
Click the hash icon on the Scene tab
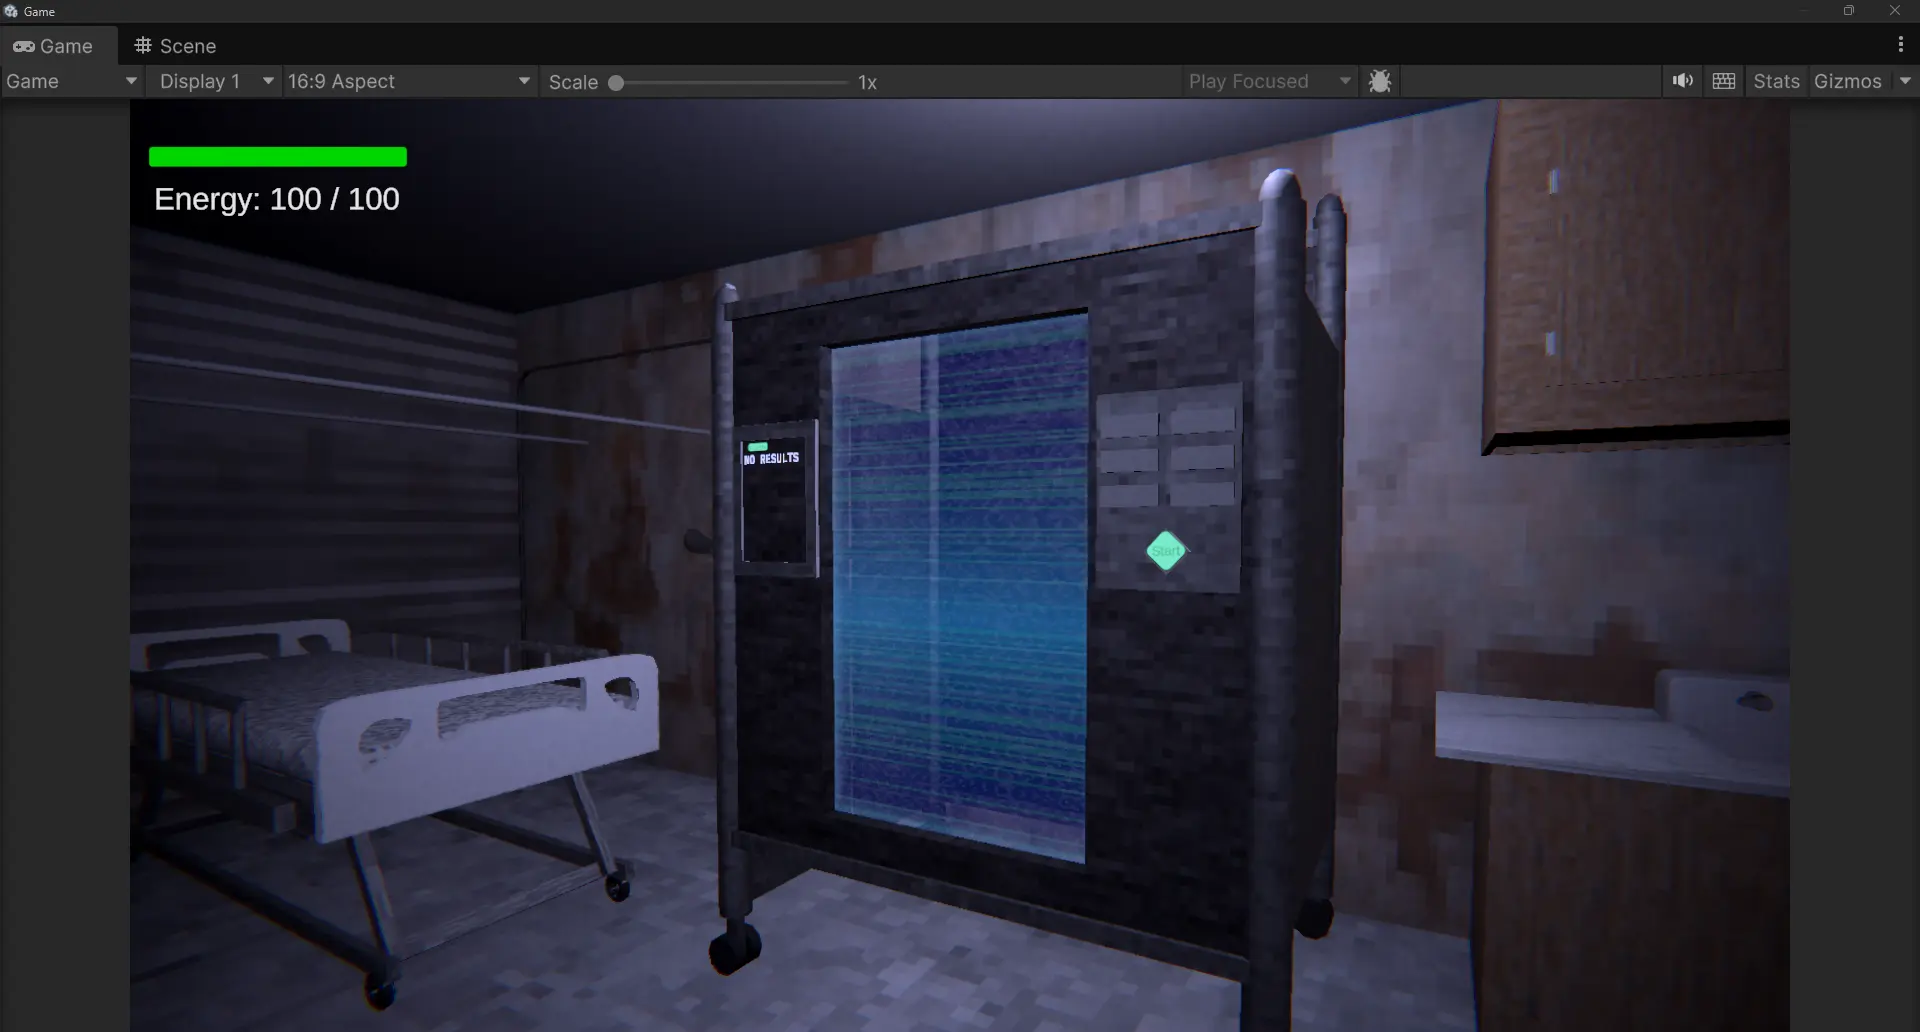point(143,45)
